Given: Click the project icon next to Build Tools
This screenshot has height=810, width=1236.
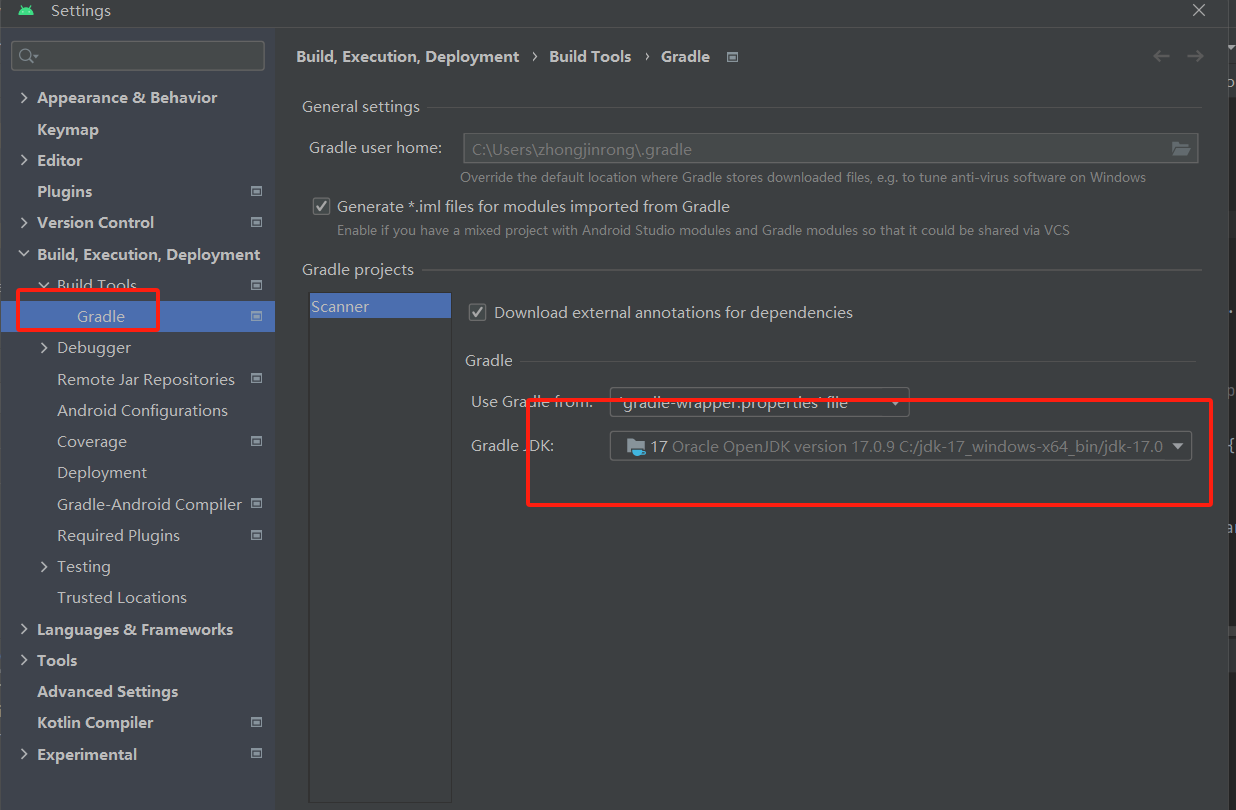Looking at the screenshot, I should coord(256,285).
